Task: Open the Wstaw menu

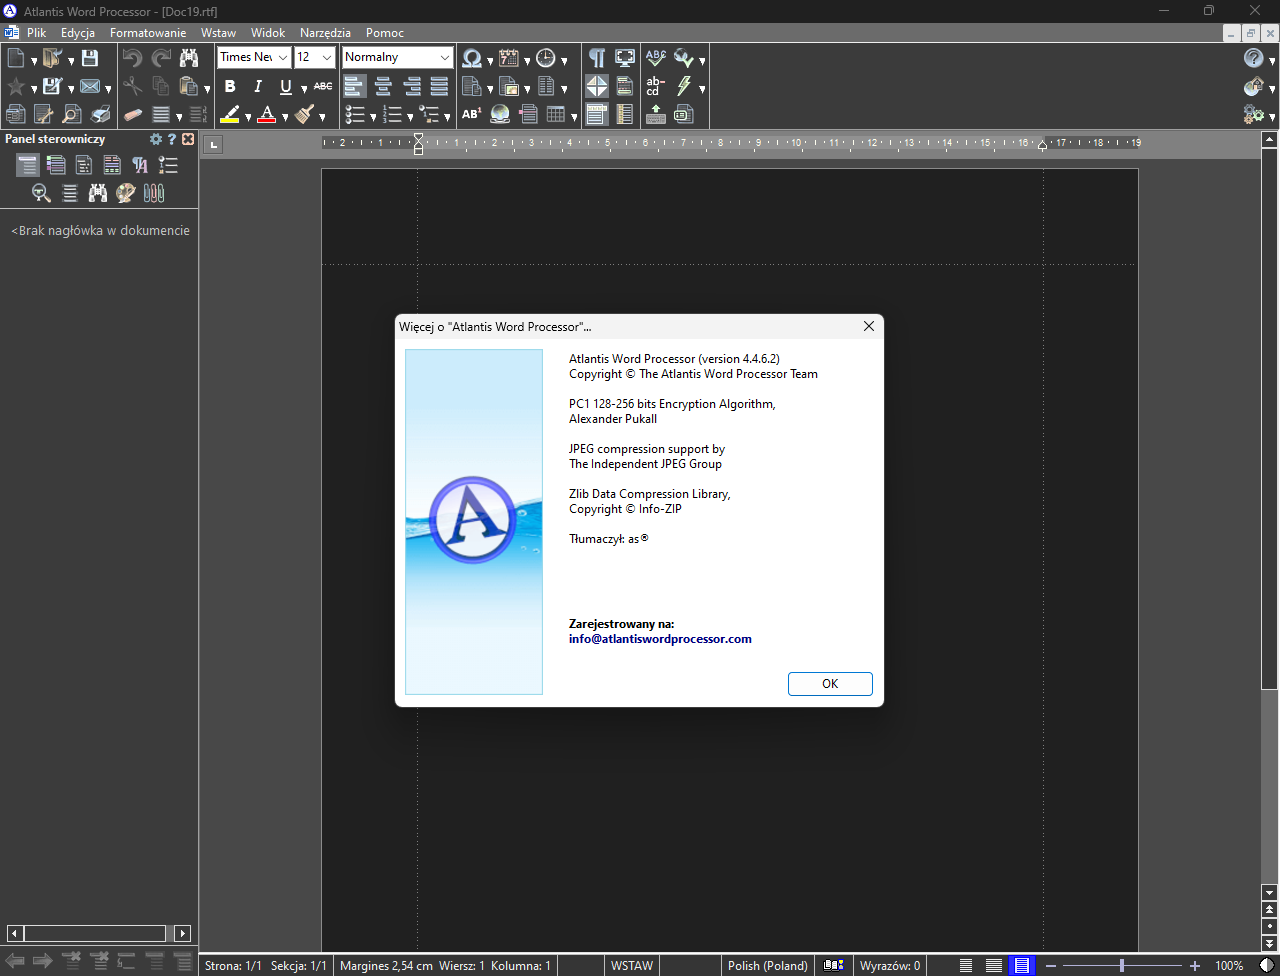Action: click(x=219, y=33)
